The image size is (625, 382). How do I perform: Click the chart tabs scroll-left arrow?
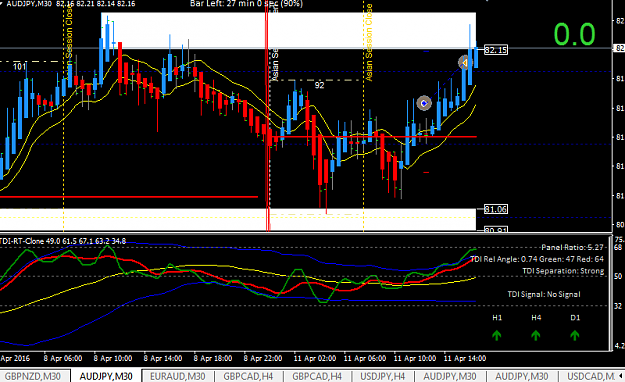click(x=620, y=376)
